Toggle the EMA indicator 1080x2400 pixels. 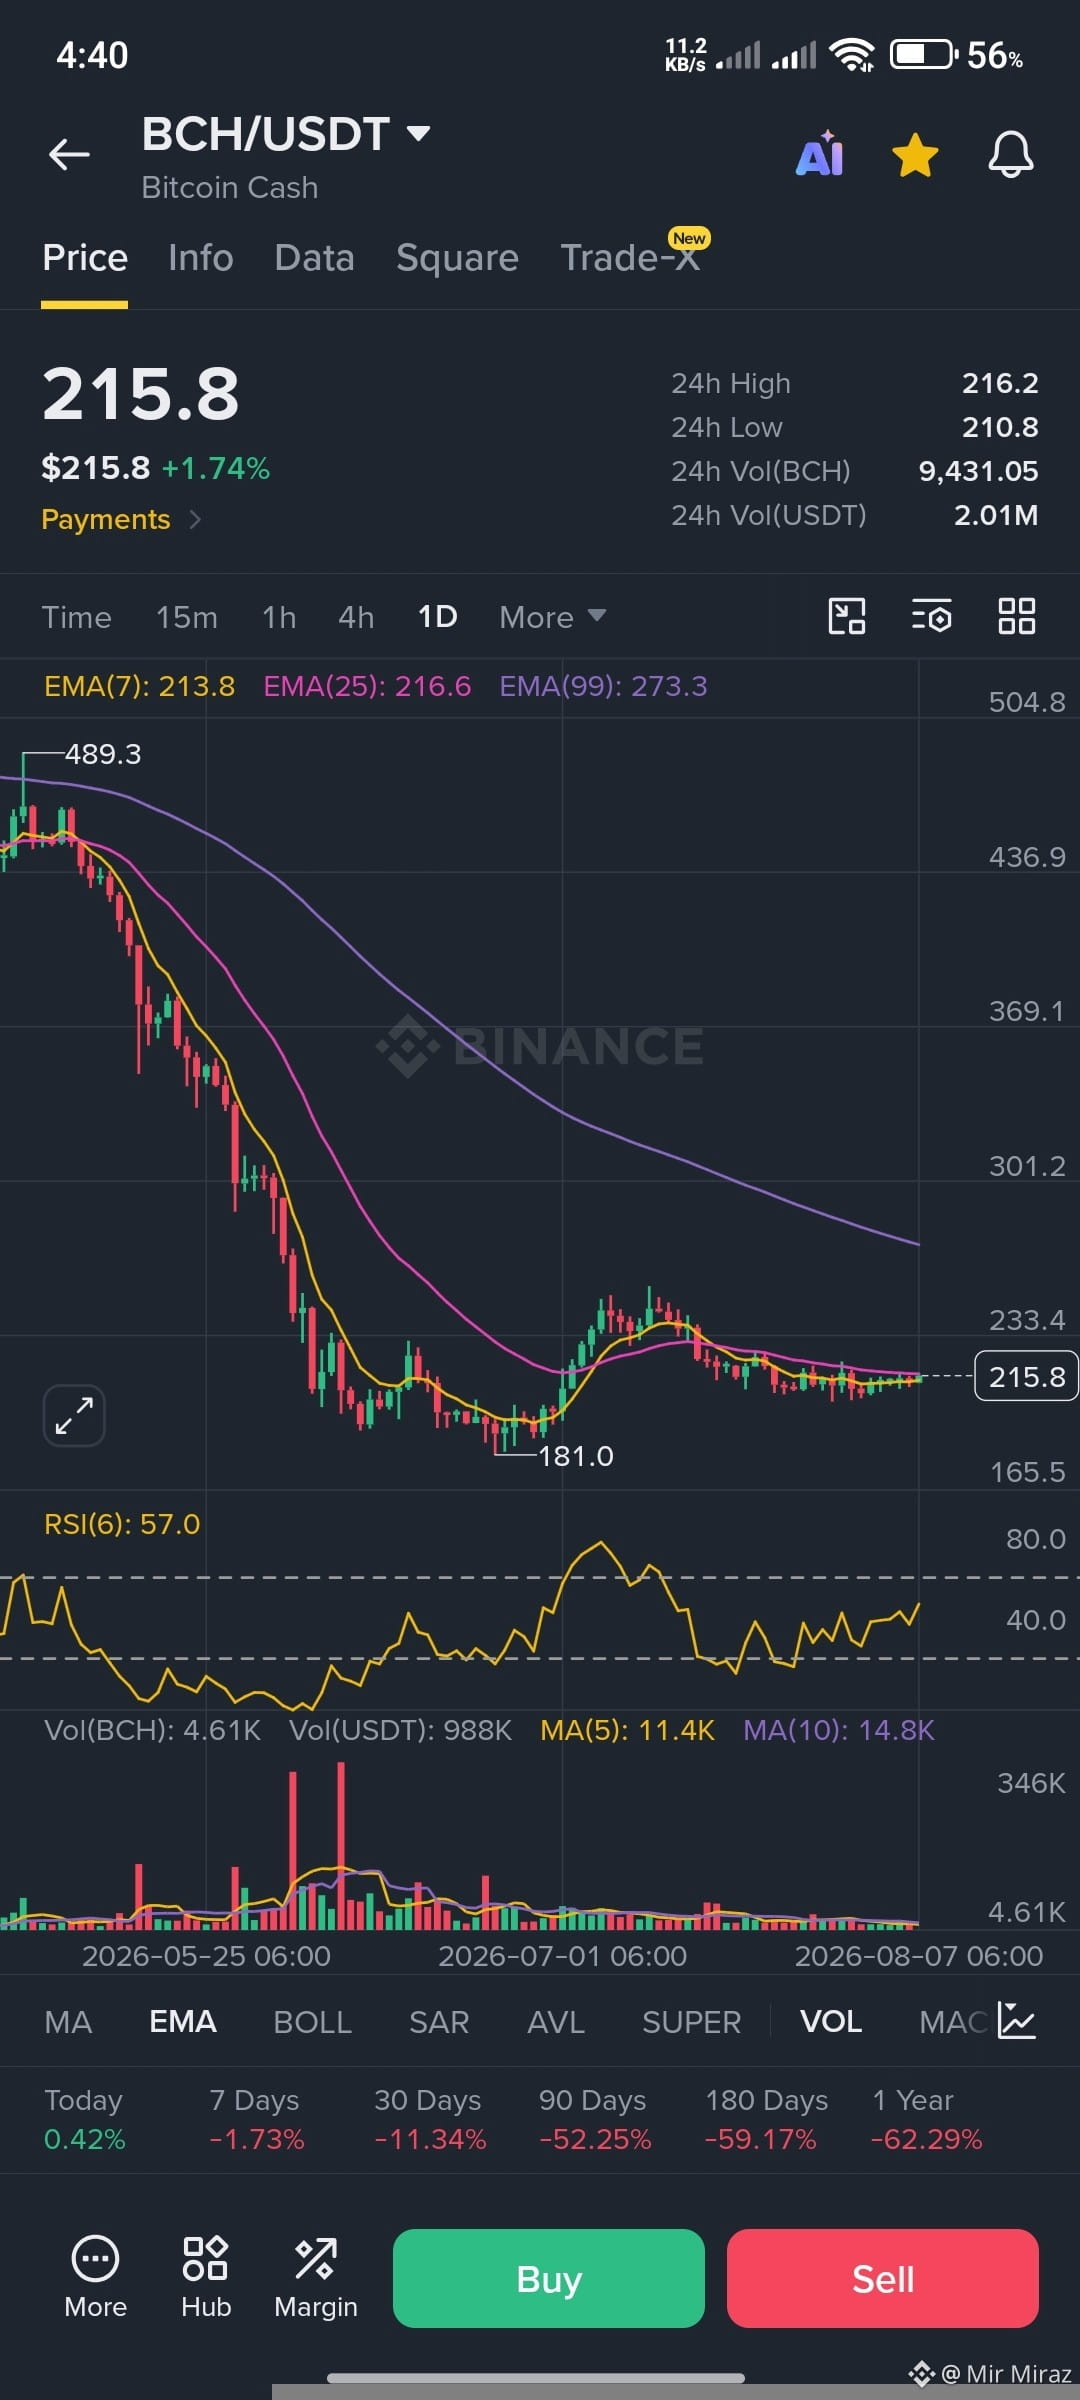click(183, 2022)
